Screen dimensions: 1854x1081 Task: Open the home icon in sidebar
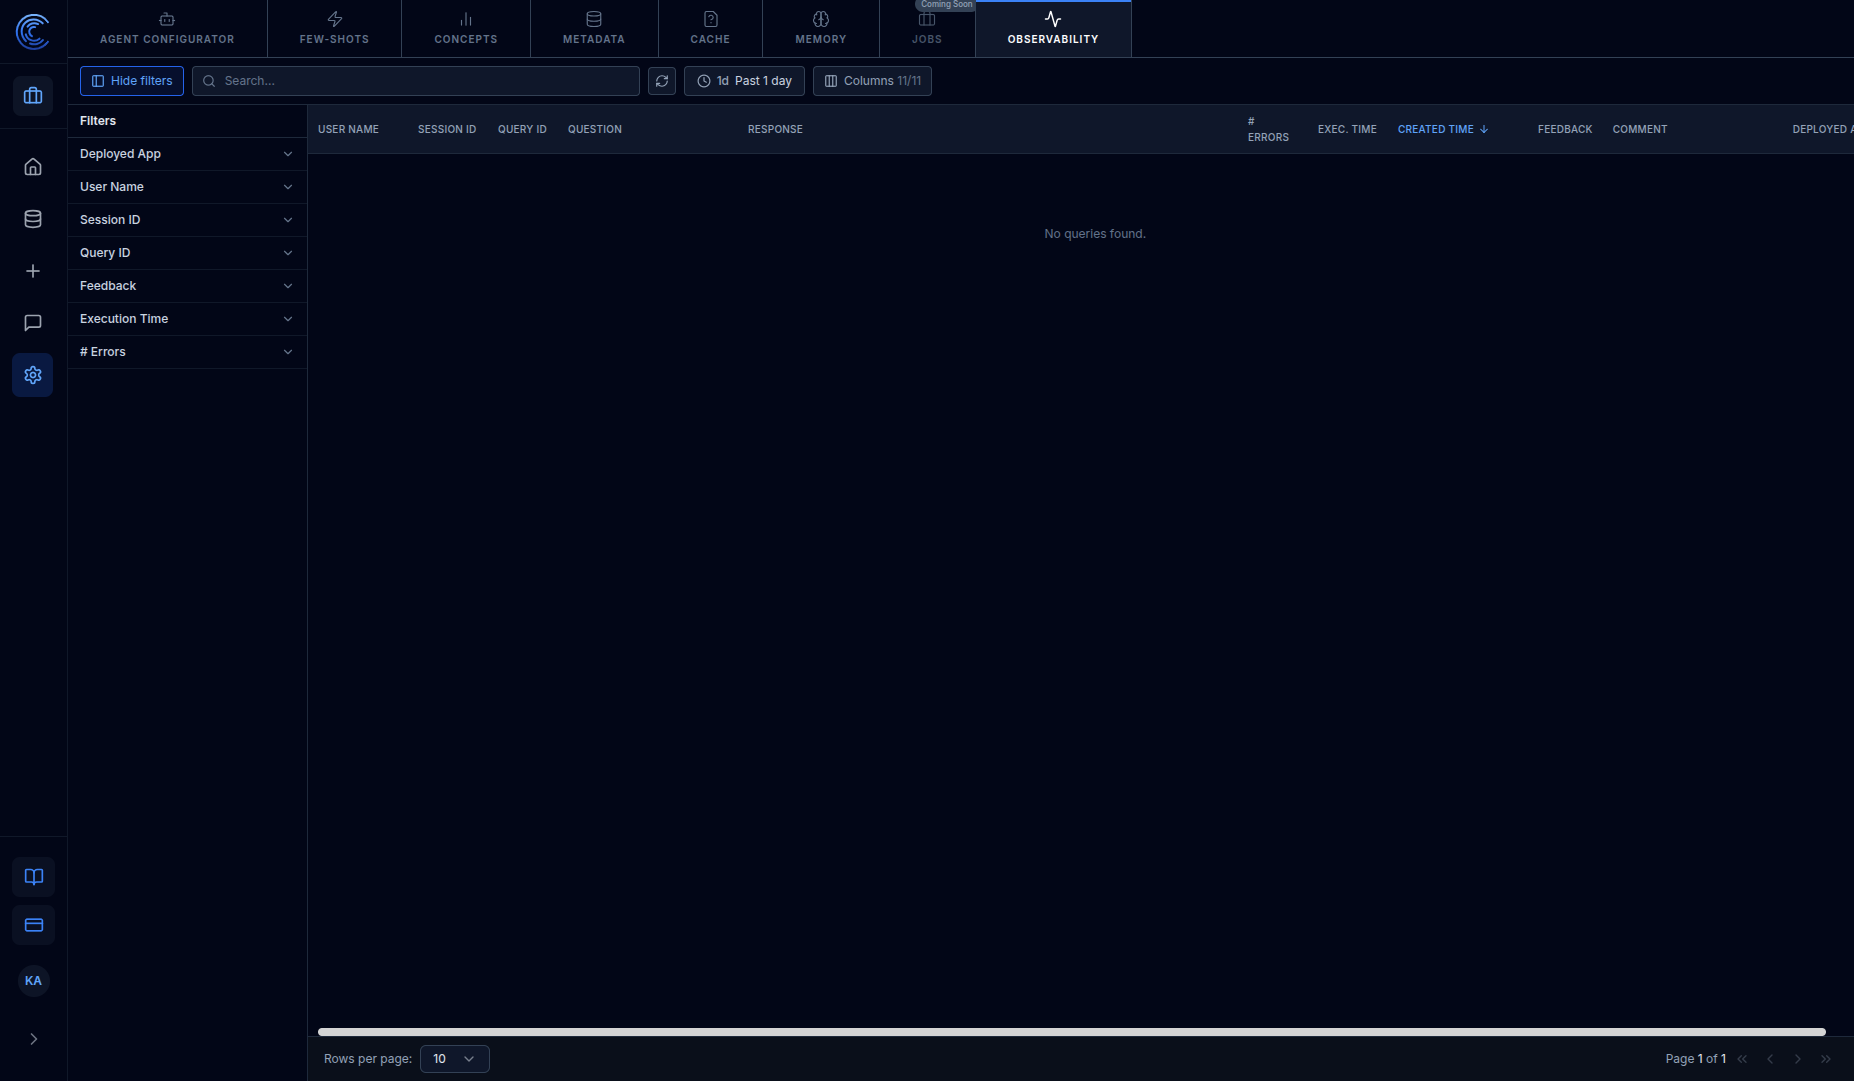pos(33,167)
